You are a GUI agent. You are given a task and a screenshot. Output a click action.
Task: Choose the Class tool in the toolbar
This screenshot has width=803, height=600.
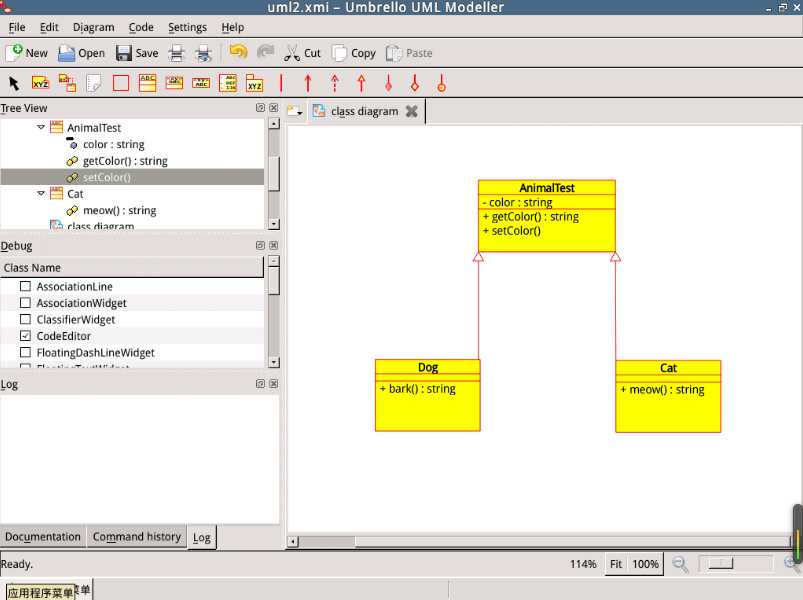147,83
